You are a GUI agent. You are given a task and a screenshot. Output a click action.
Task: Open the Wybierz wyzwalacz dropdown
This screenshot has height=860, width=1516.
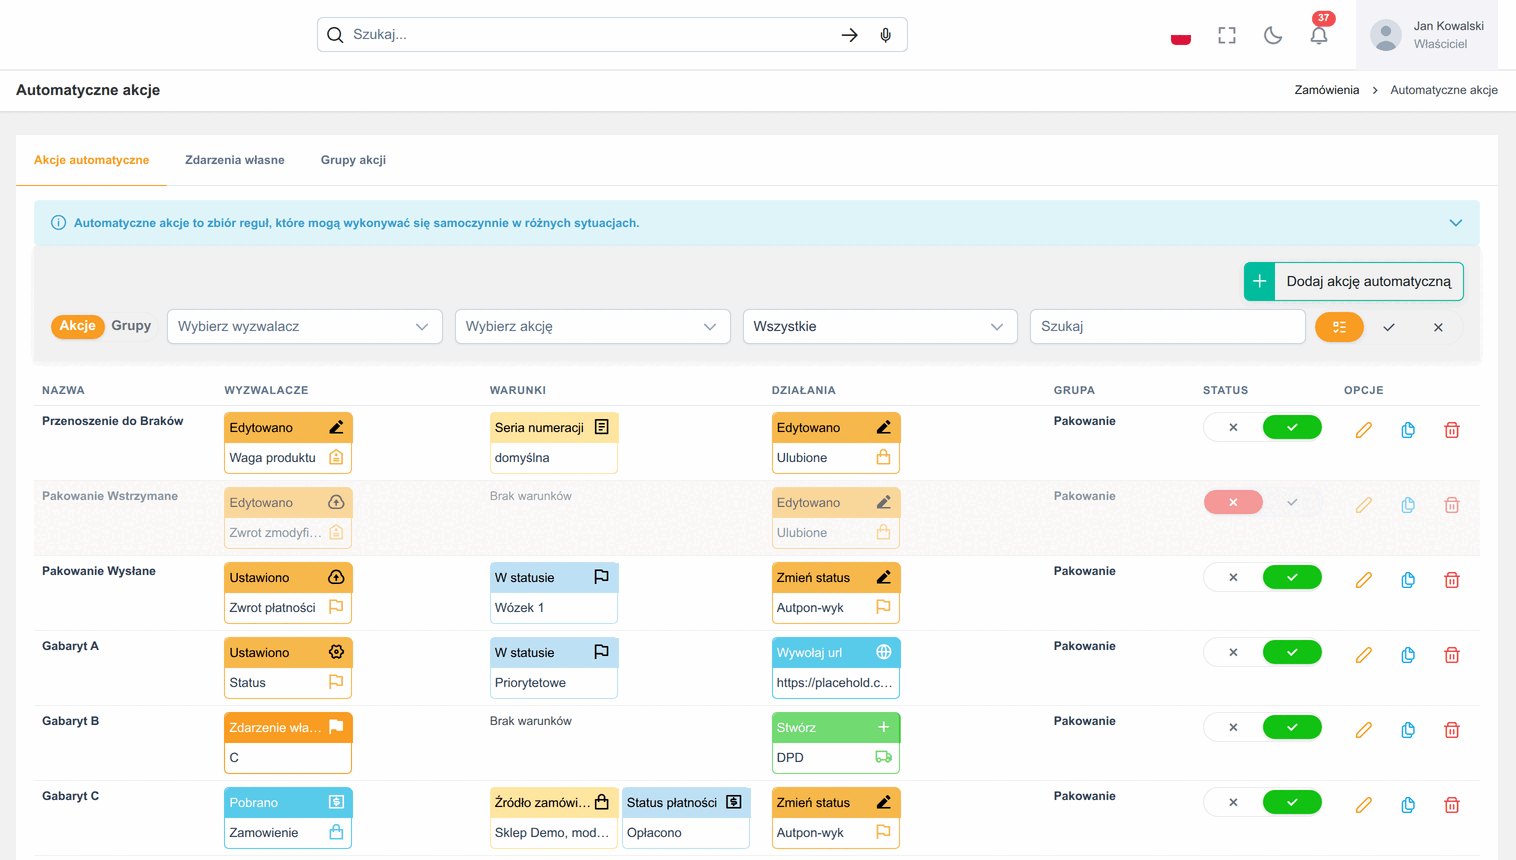coord(305,327)
